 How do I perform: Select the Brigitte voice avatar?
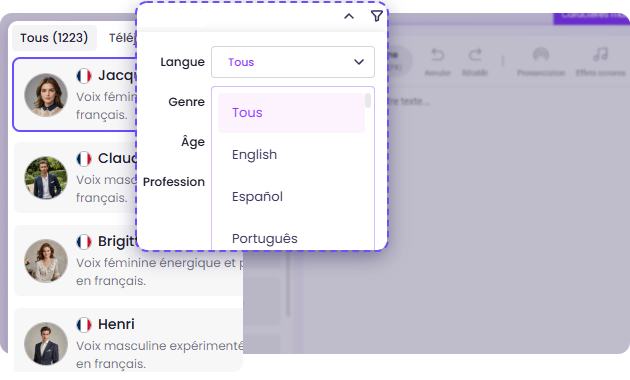[46, 261]
